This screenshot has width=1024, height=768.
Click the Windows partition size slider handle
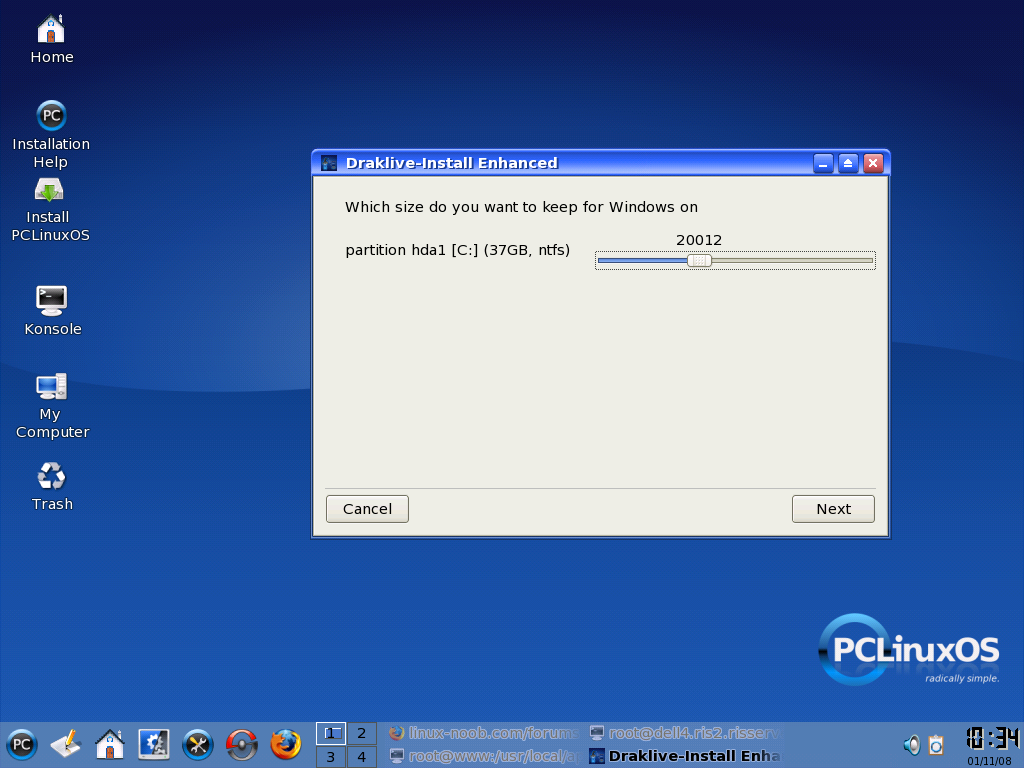click(700, 260)
